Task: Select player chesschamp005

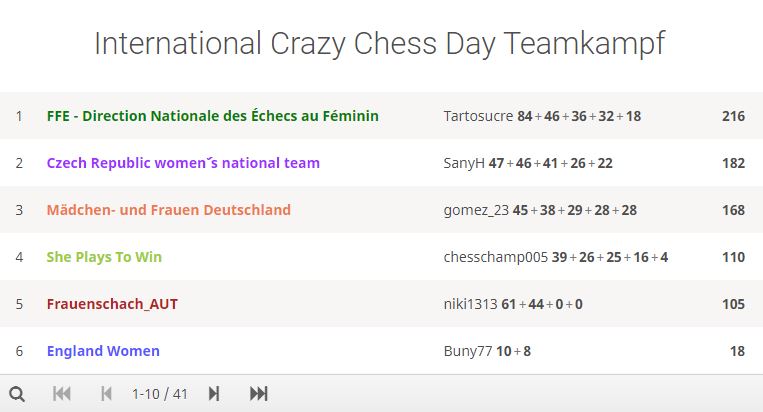Action: coord(495,257)
